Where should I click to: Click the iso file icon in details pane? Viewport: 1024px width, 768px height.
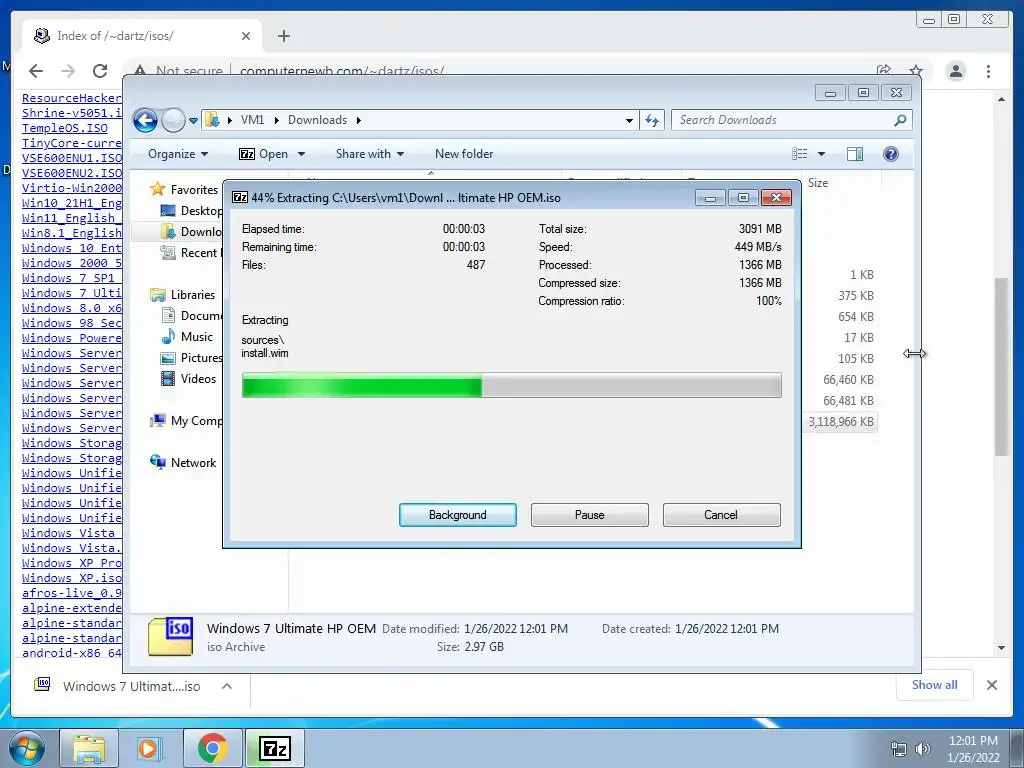pos(170,637)
